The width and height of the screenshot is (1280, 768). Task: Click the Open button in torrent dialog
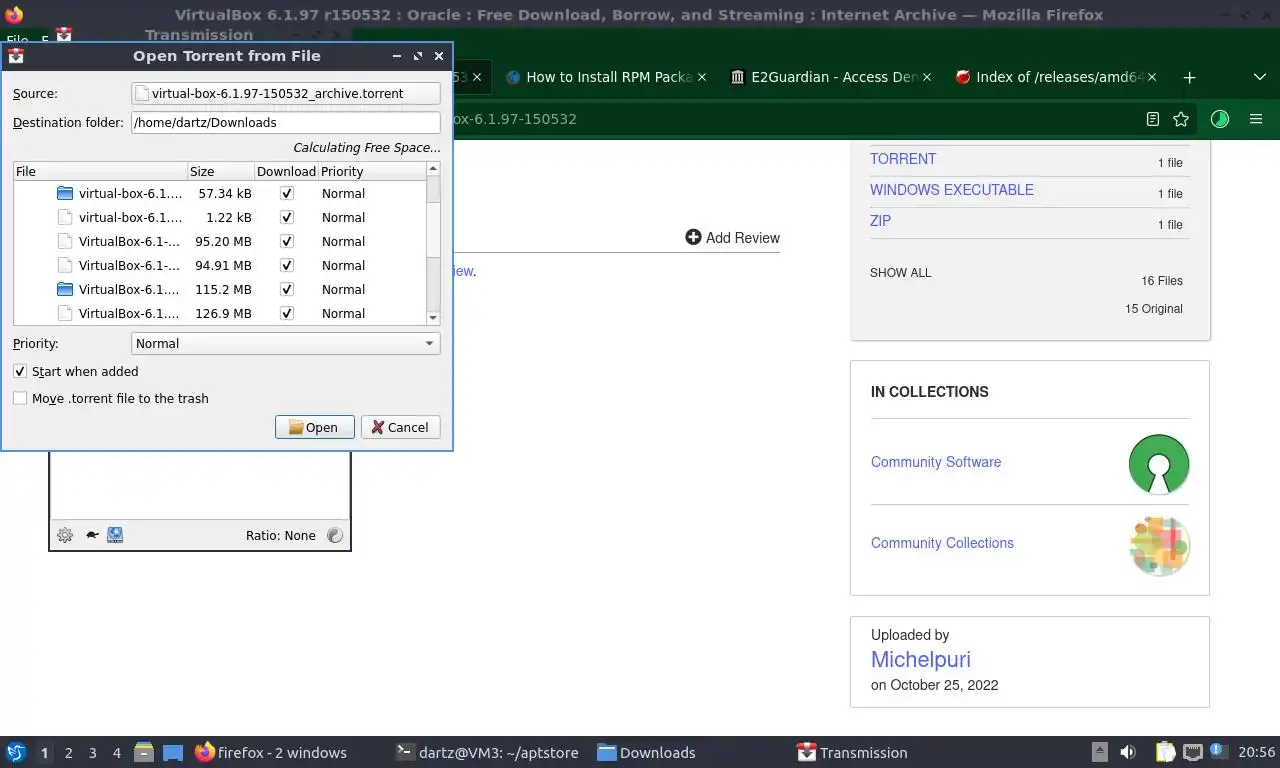(314, 427)
